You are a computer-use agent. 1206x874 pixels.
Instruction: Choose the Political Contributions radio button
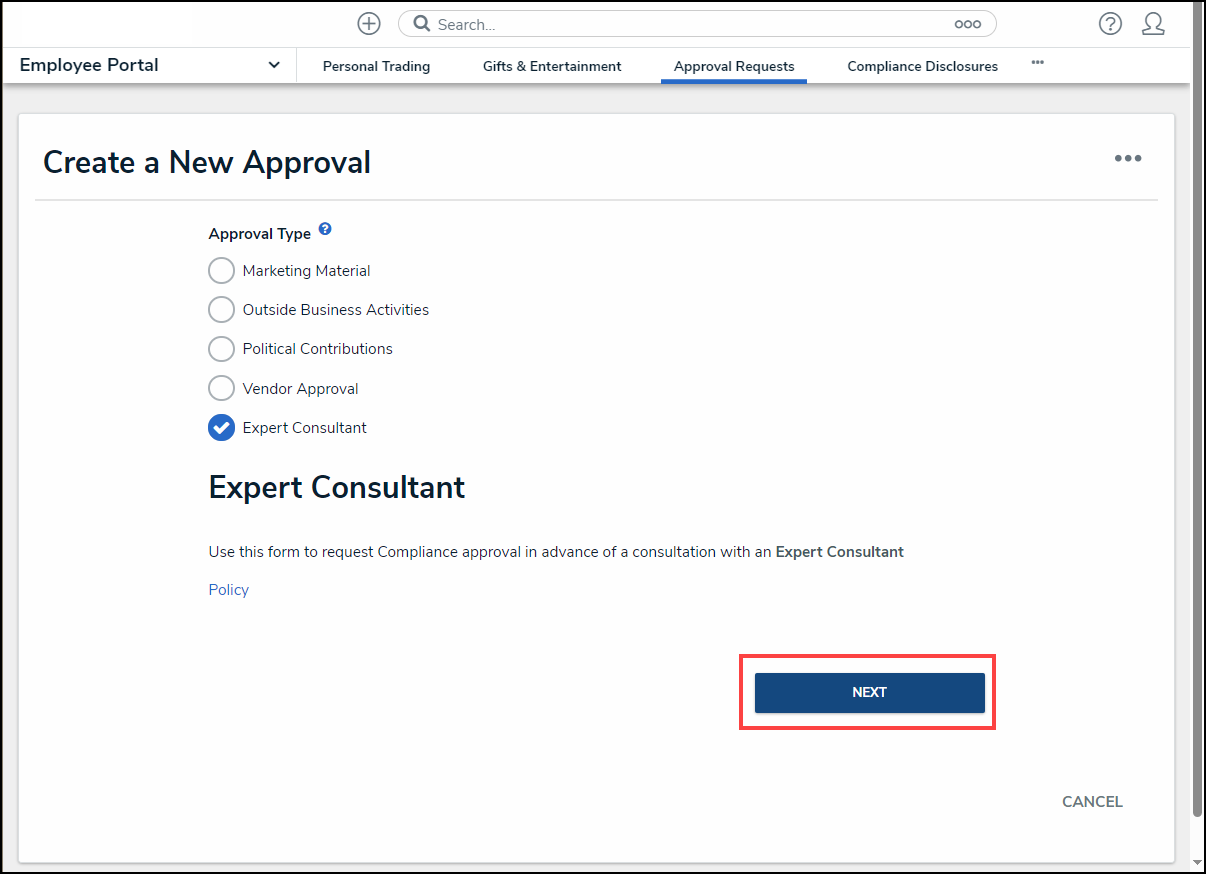click(x=221, y=349)
